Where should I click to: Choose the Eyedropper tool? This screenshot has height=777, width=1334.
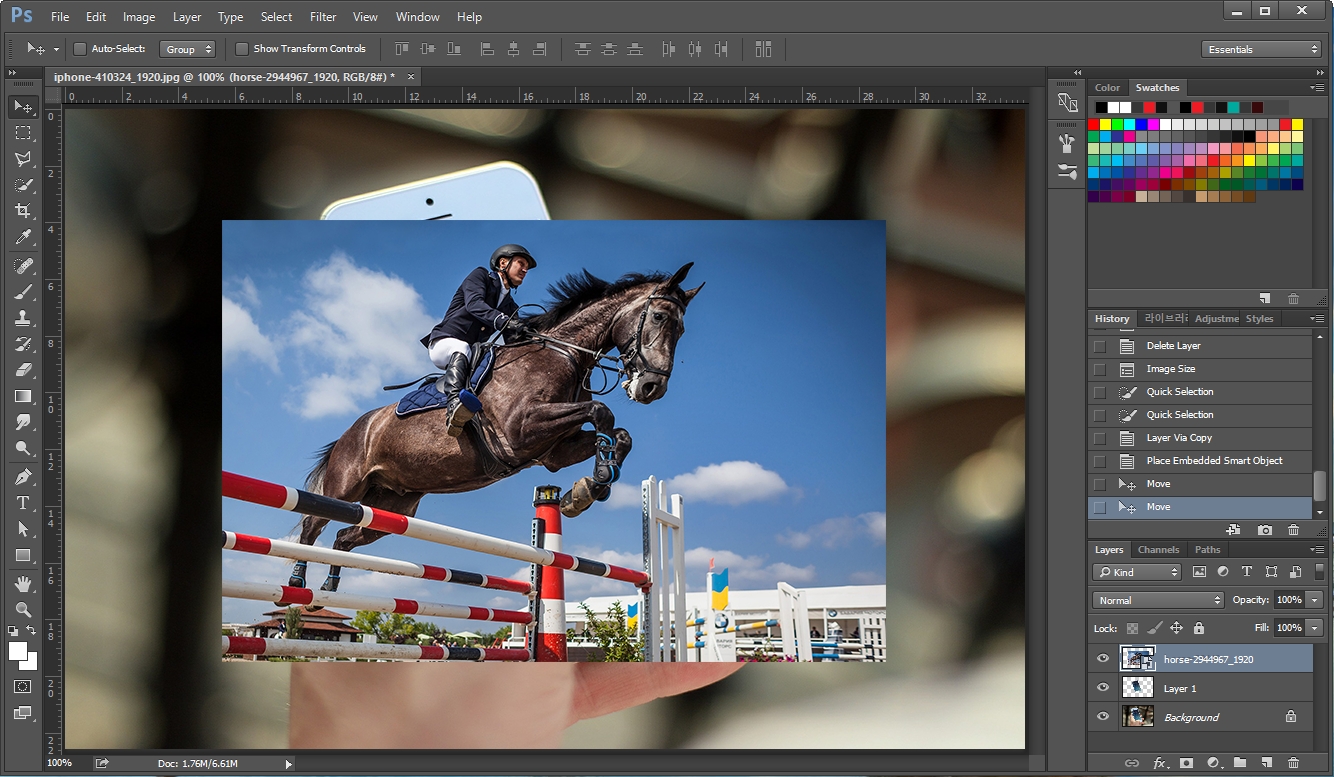(24, 238)
